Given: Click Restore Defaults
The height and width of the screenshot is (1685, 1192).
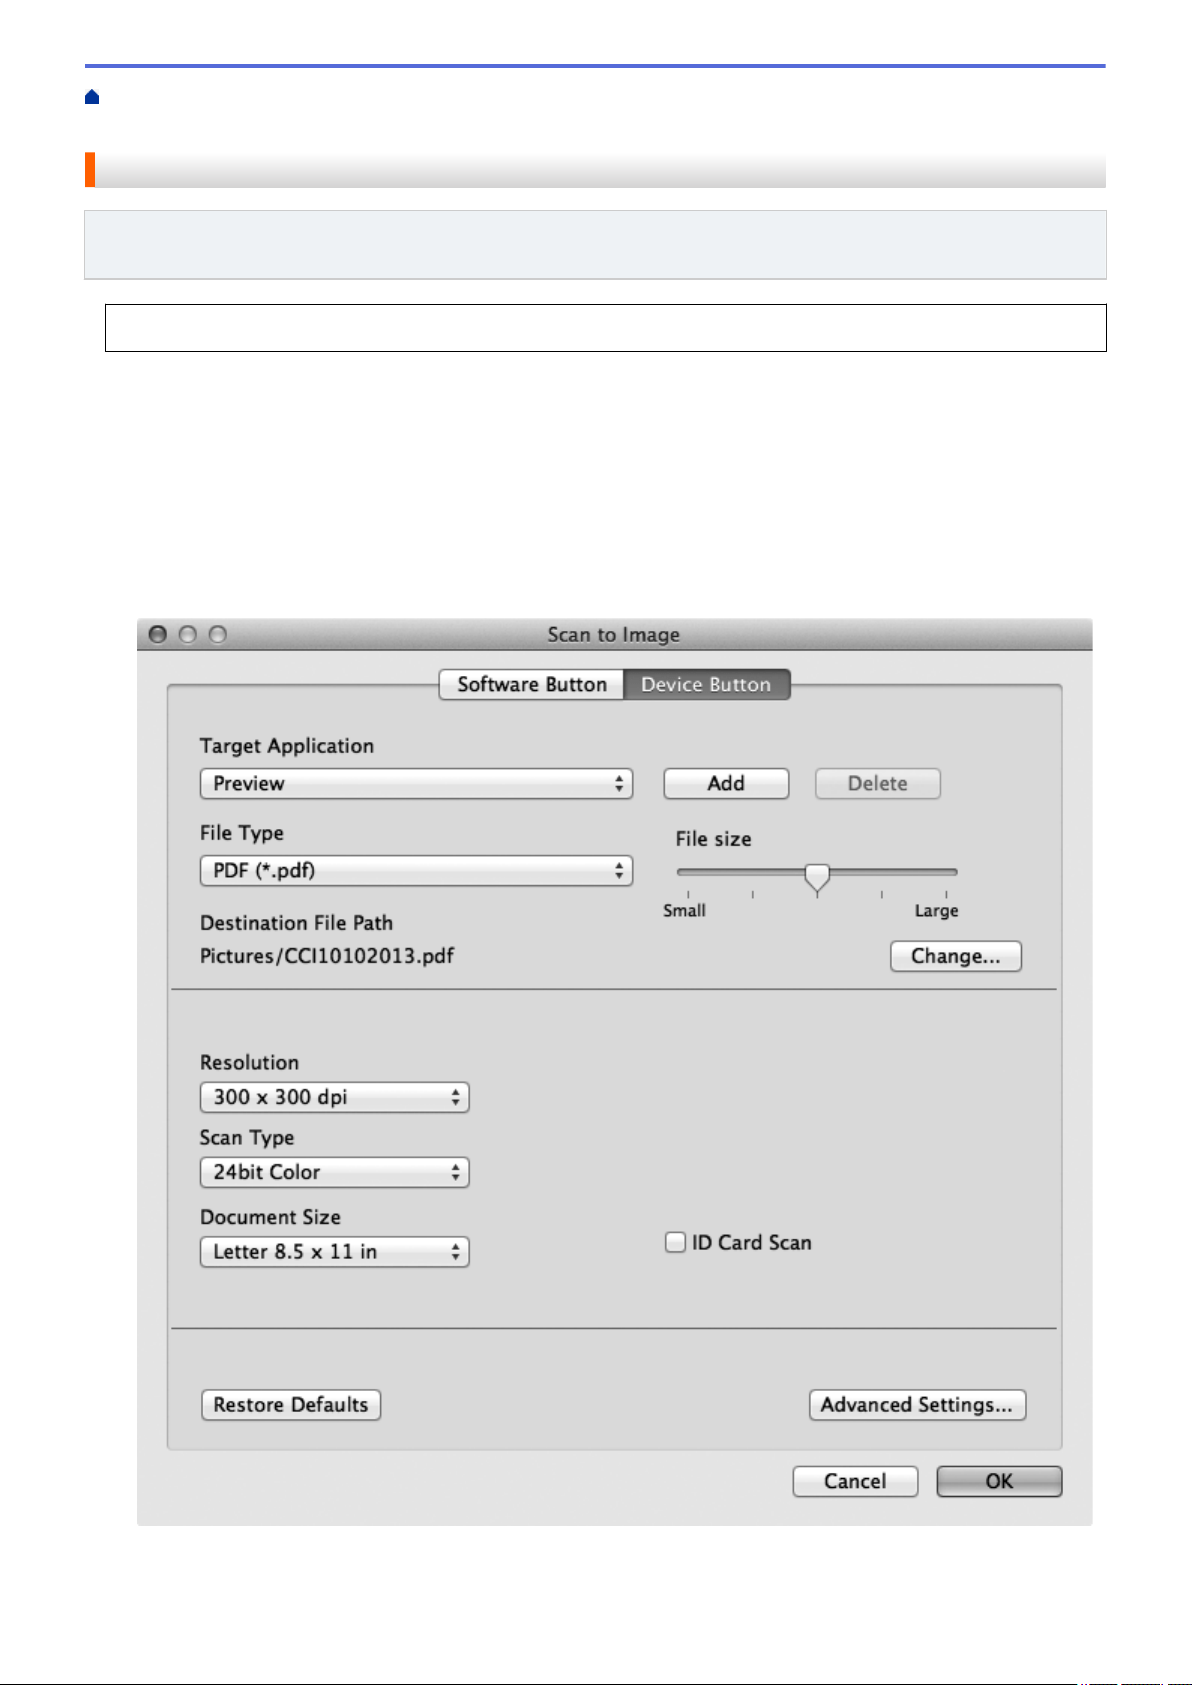Looking at the screenshot, I should pyautogui.click(x=291, y=1404).
